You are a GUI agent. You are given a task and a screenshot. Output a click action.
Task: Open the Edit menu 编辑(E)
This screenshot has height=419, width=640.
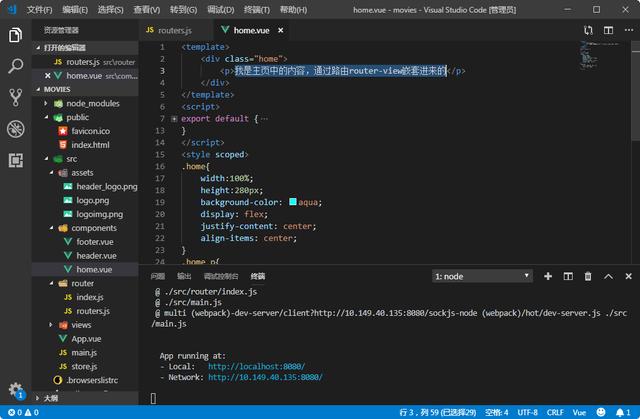[75, 10]
